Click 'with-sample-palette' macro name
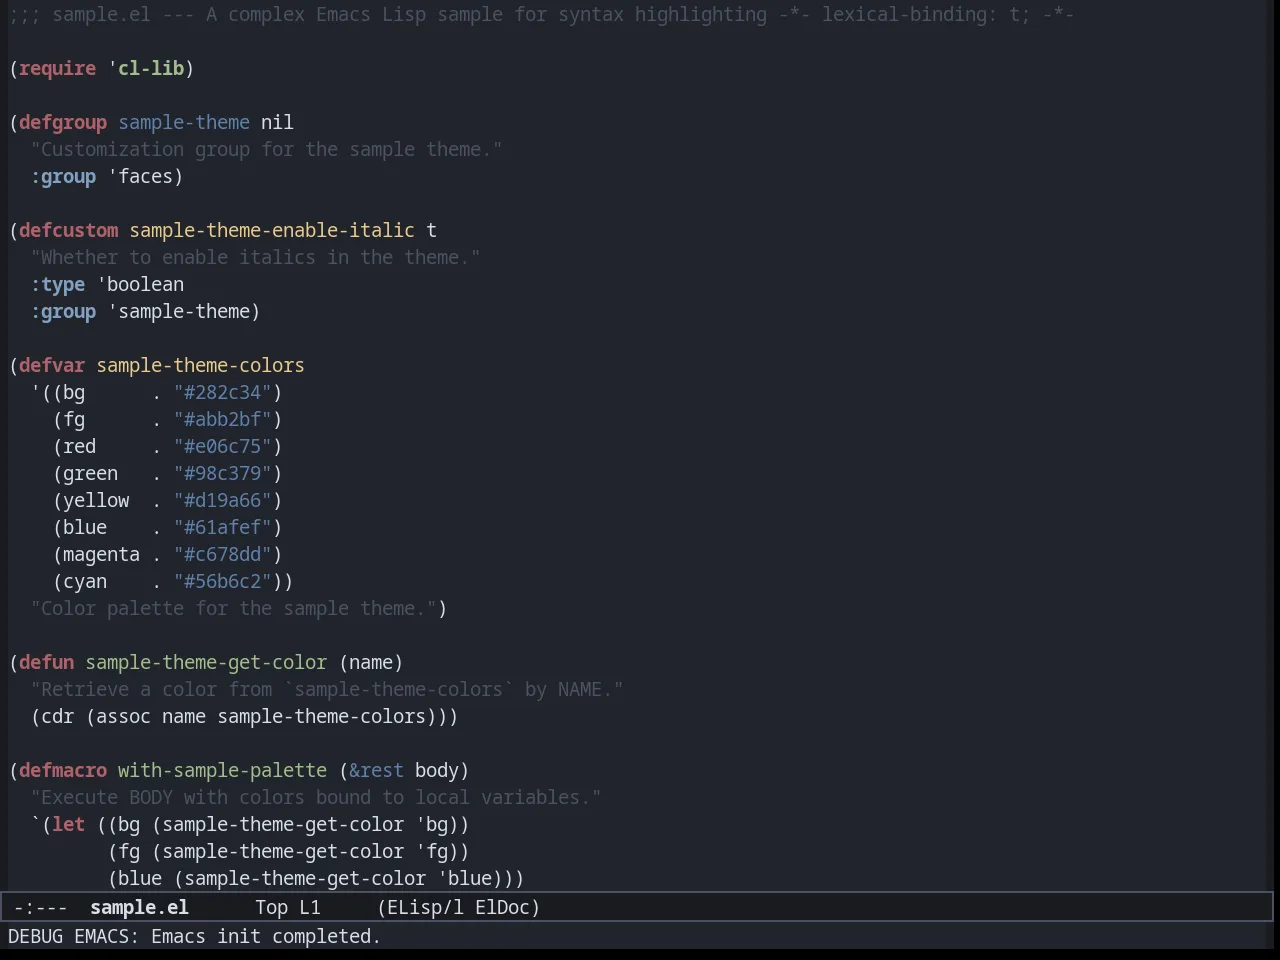1280x960 pixels. click(x=222, y=770)
